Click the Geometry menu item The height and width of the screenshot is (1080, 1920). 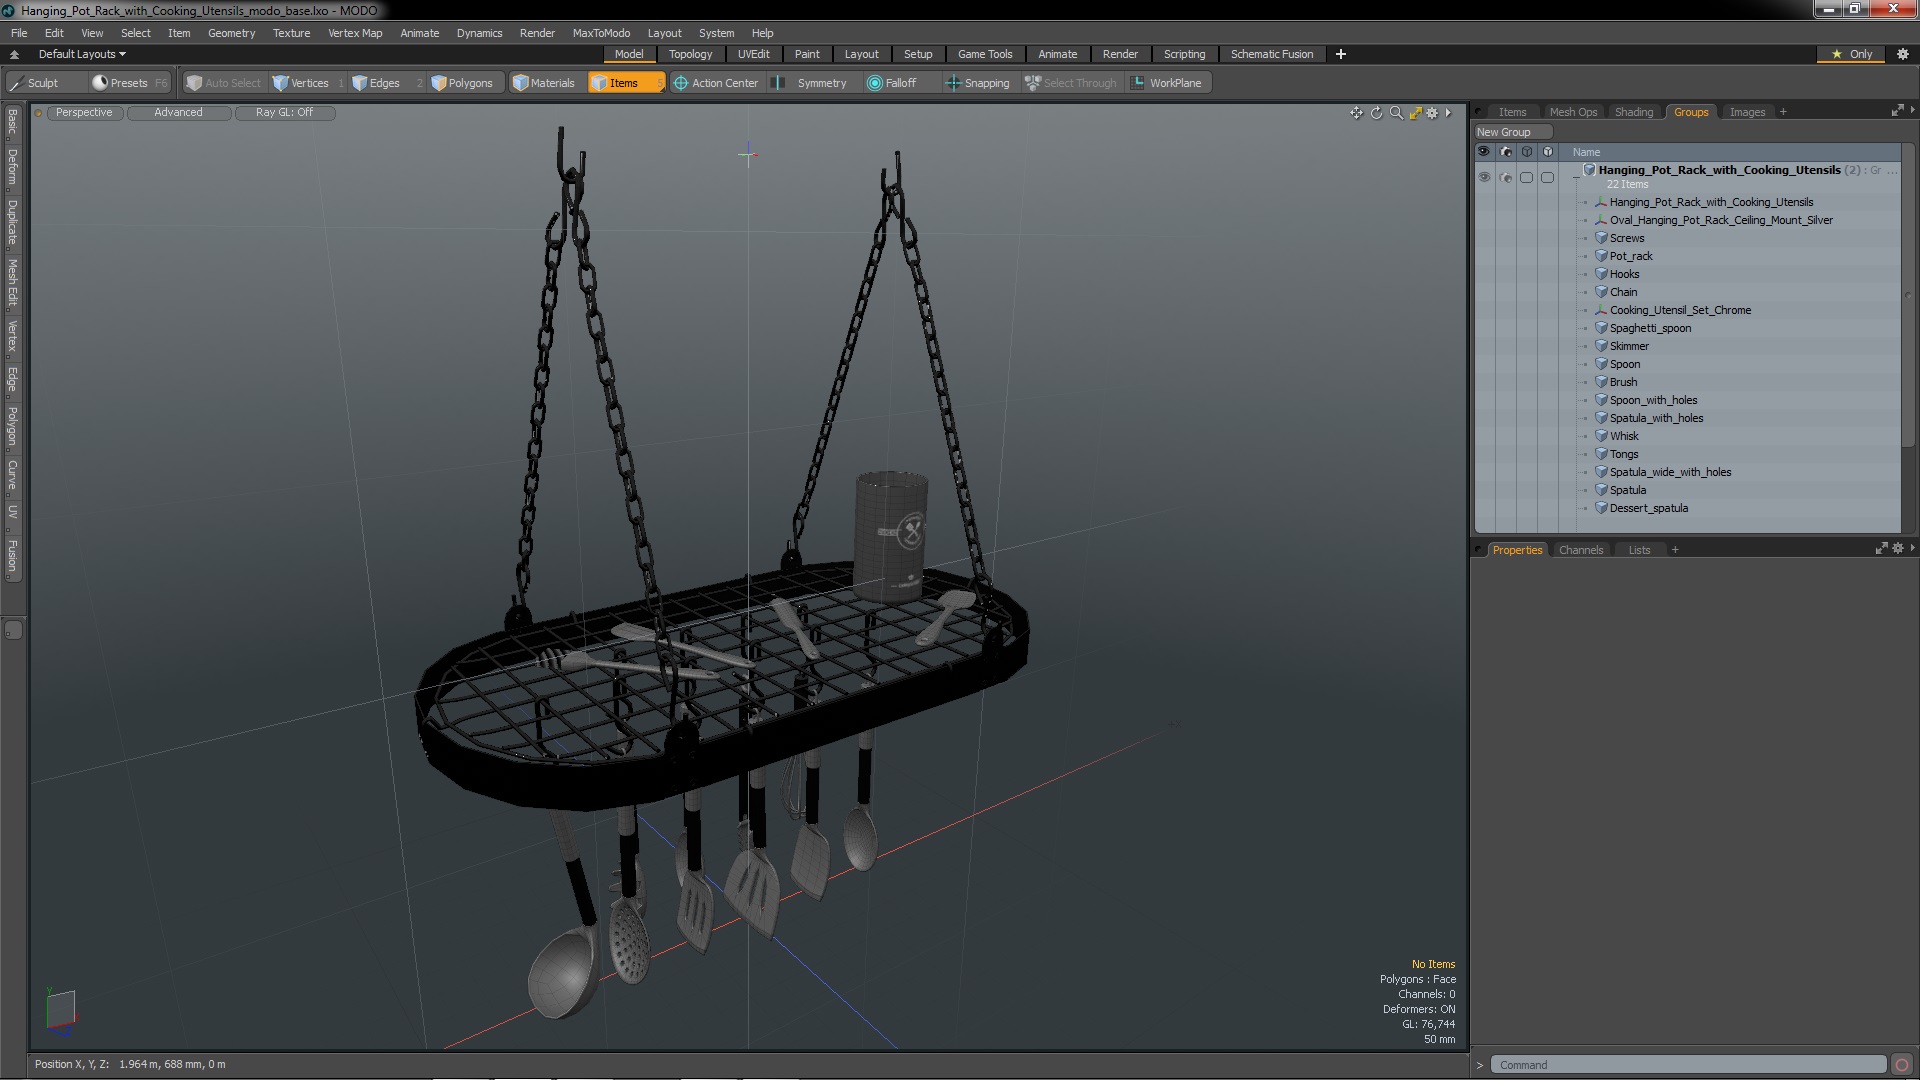click(x=232, y=32)
